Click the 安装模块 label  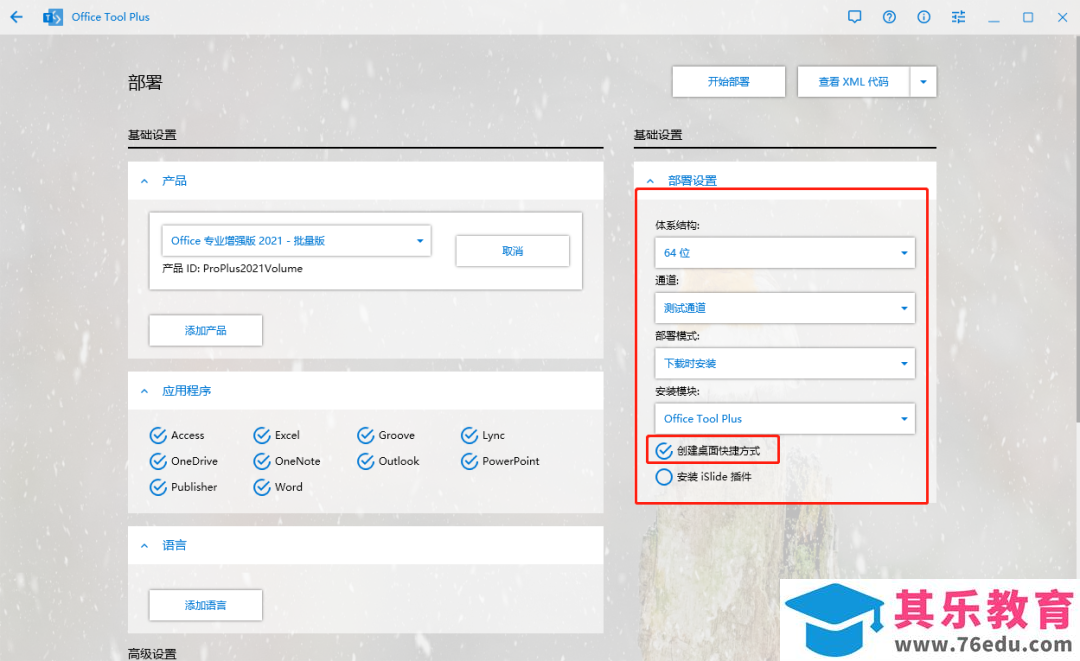(x=677, y=391)
